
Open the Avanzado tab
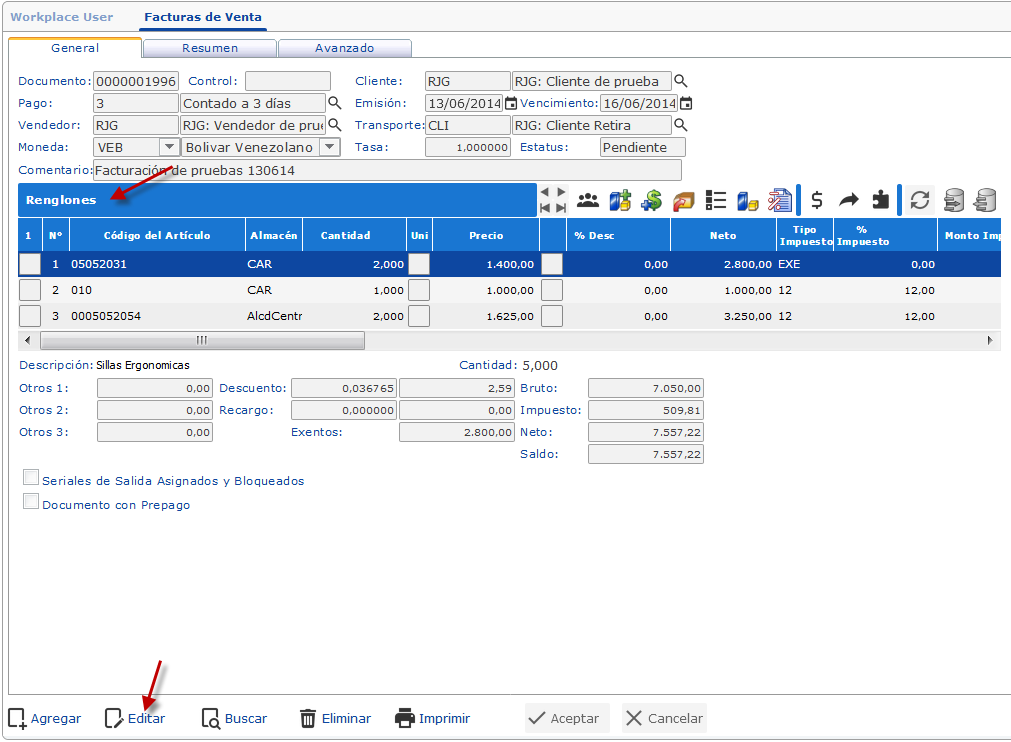(x=345, y=48)
